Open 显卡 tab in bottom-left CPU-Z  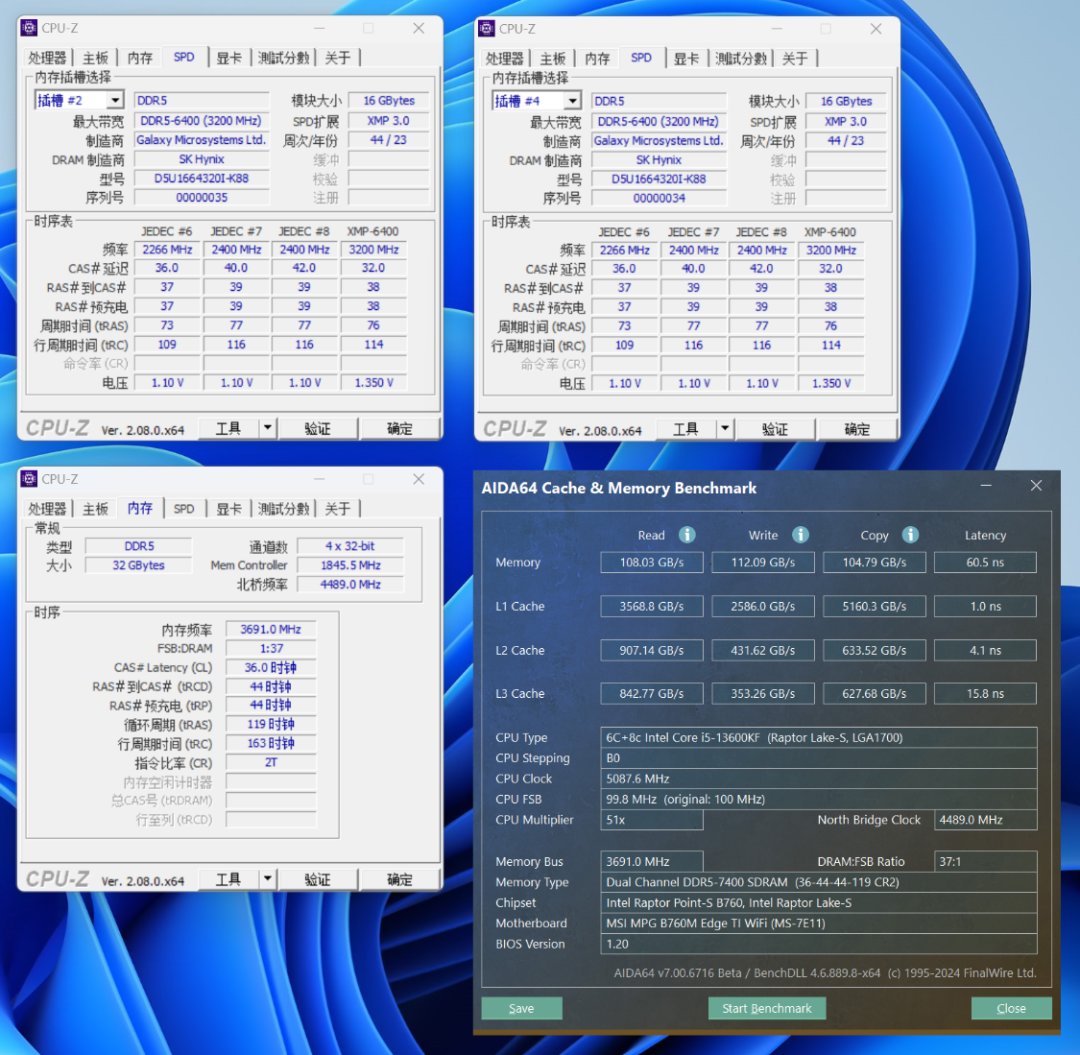pos(229,509)
